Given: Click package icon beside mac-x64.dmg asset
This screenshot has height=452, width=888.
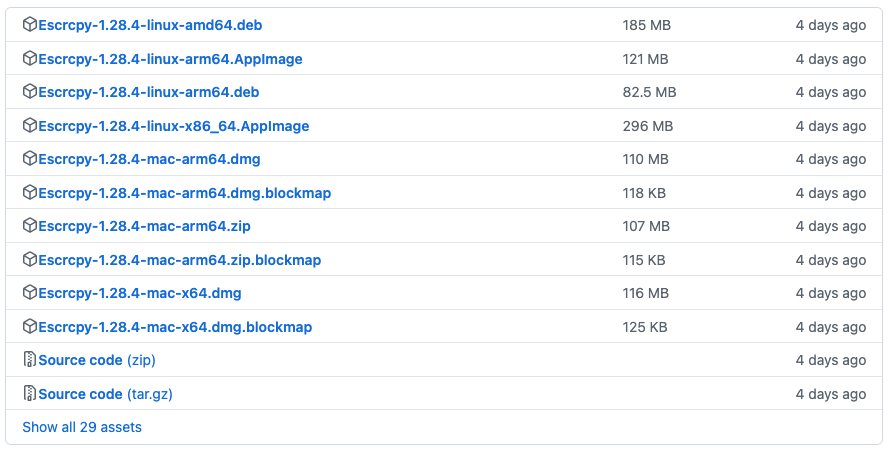Looking at the screenshot, I should [x=30, y=293].
